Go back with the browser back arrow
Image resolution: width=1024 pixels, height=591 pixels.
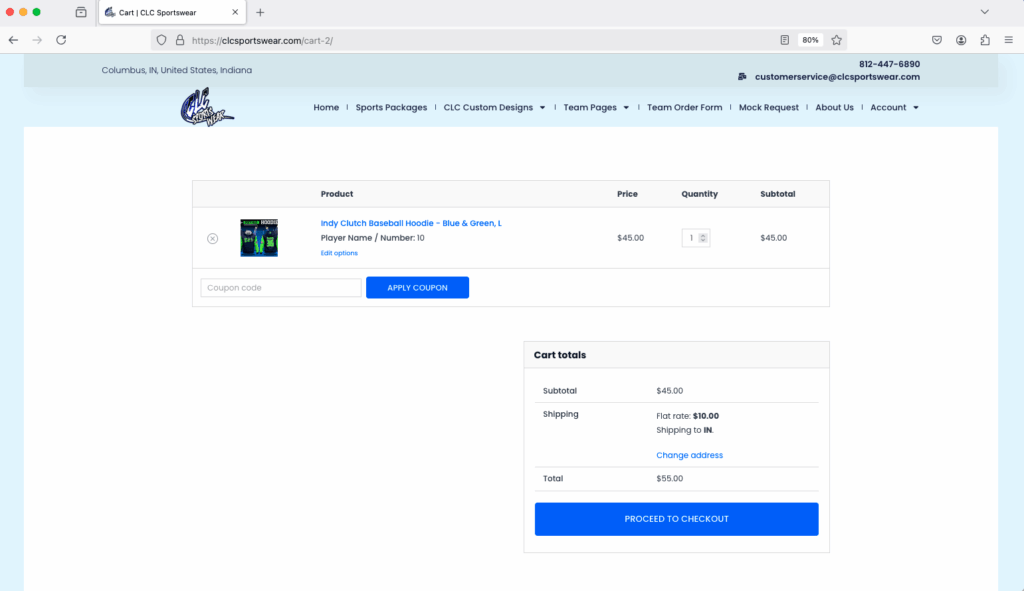click(x=13, y=40)
